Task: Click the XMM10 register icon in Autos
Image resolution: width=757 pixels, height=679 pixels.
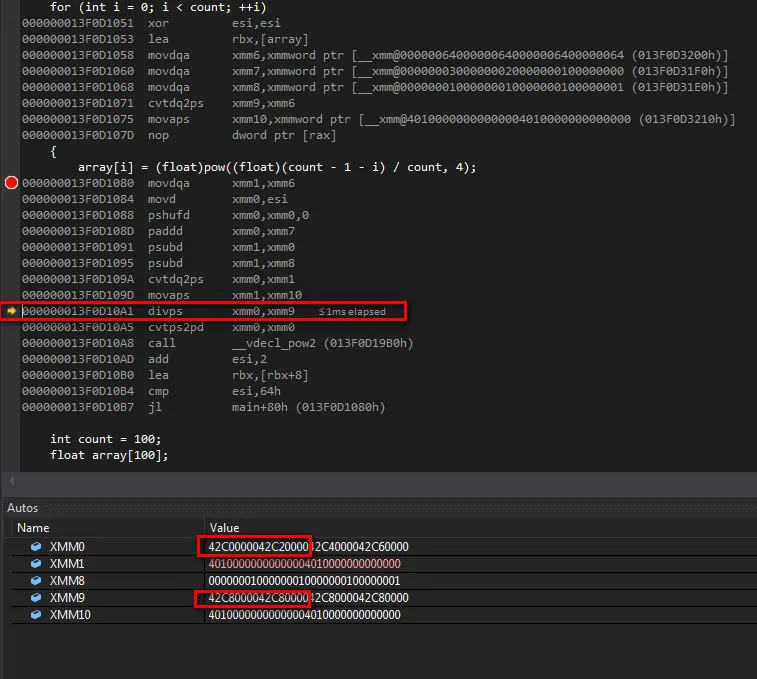Action: click(x=36, y=614)
